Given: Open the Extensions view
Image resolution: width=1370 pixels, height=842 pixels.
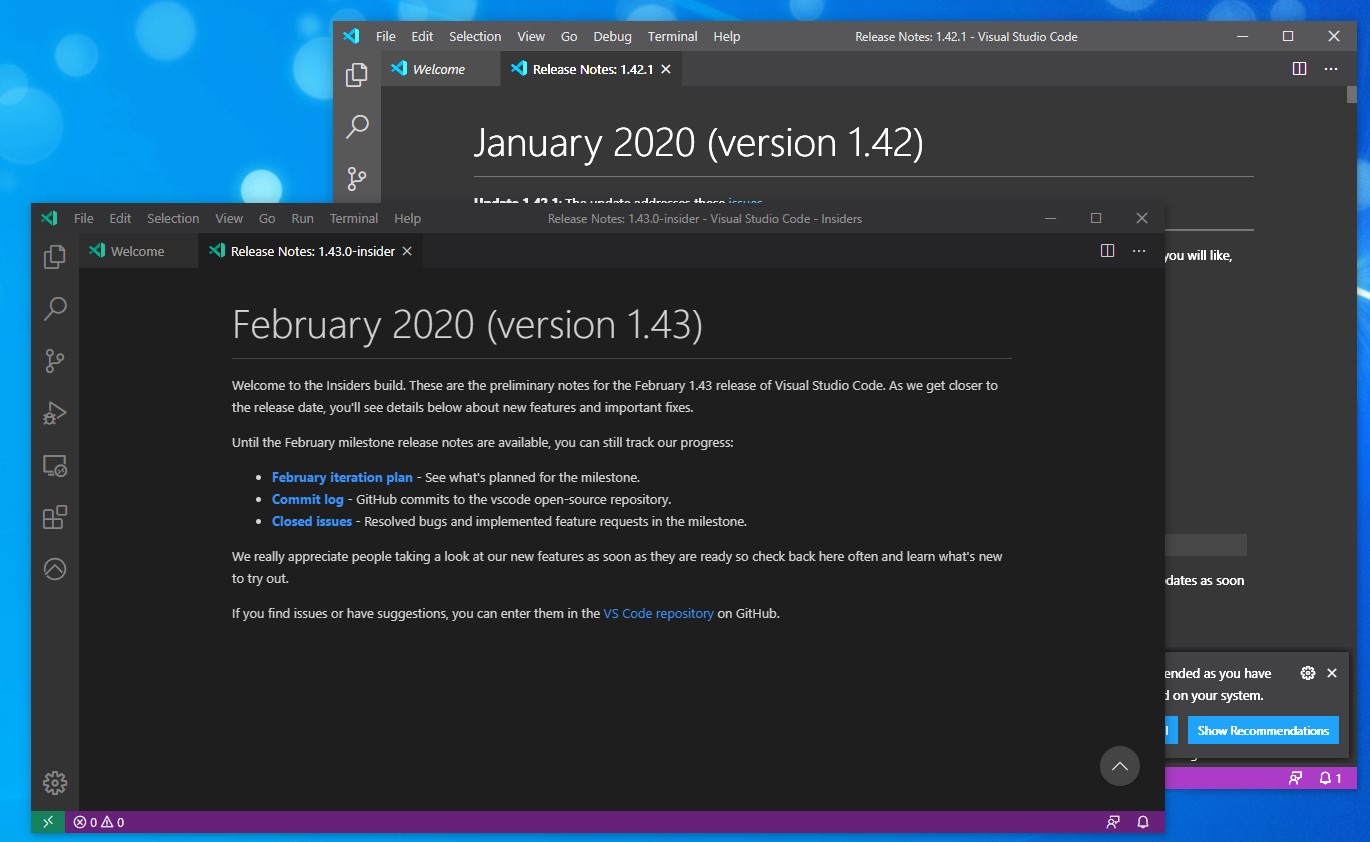Looking at the screenshot, I should (54, 517).
